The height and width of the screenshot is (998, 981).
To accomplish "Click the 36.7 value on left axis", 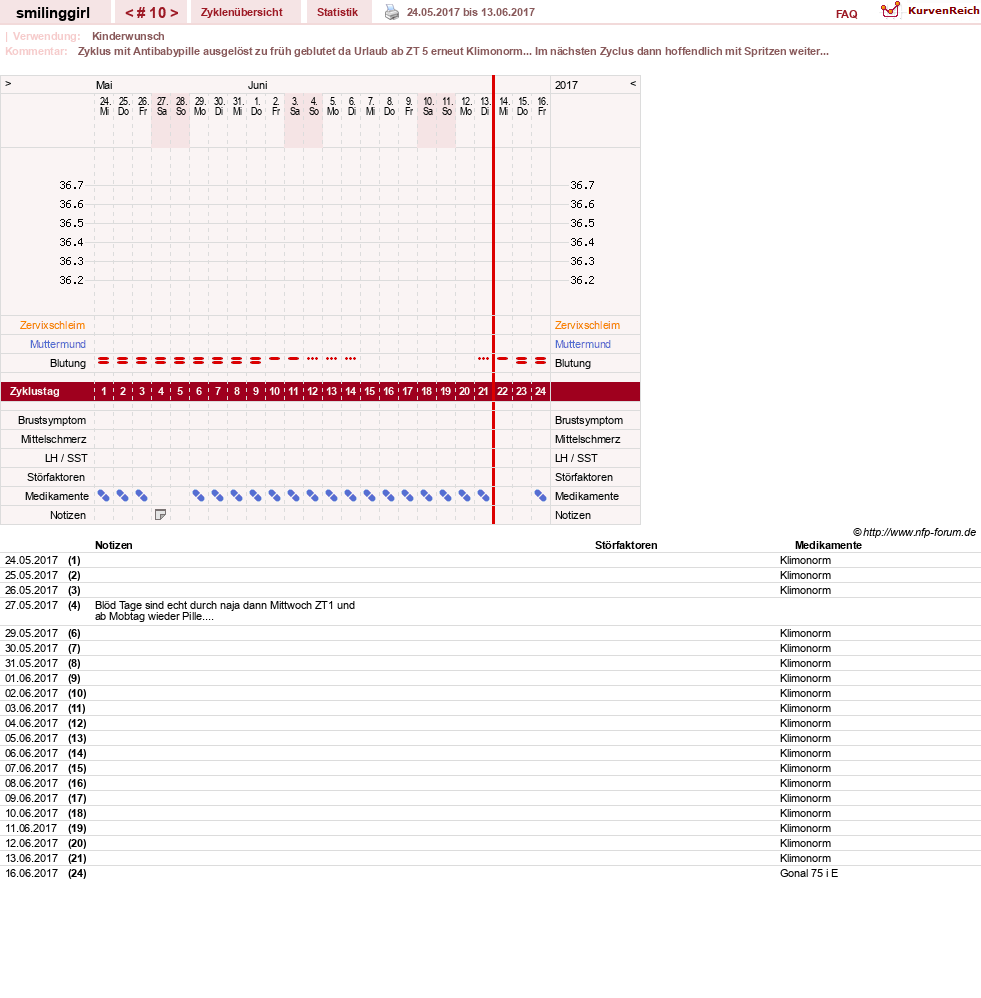I will tap(71, 185).
